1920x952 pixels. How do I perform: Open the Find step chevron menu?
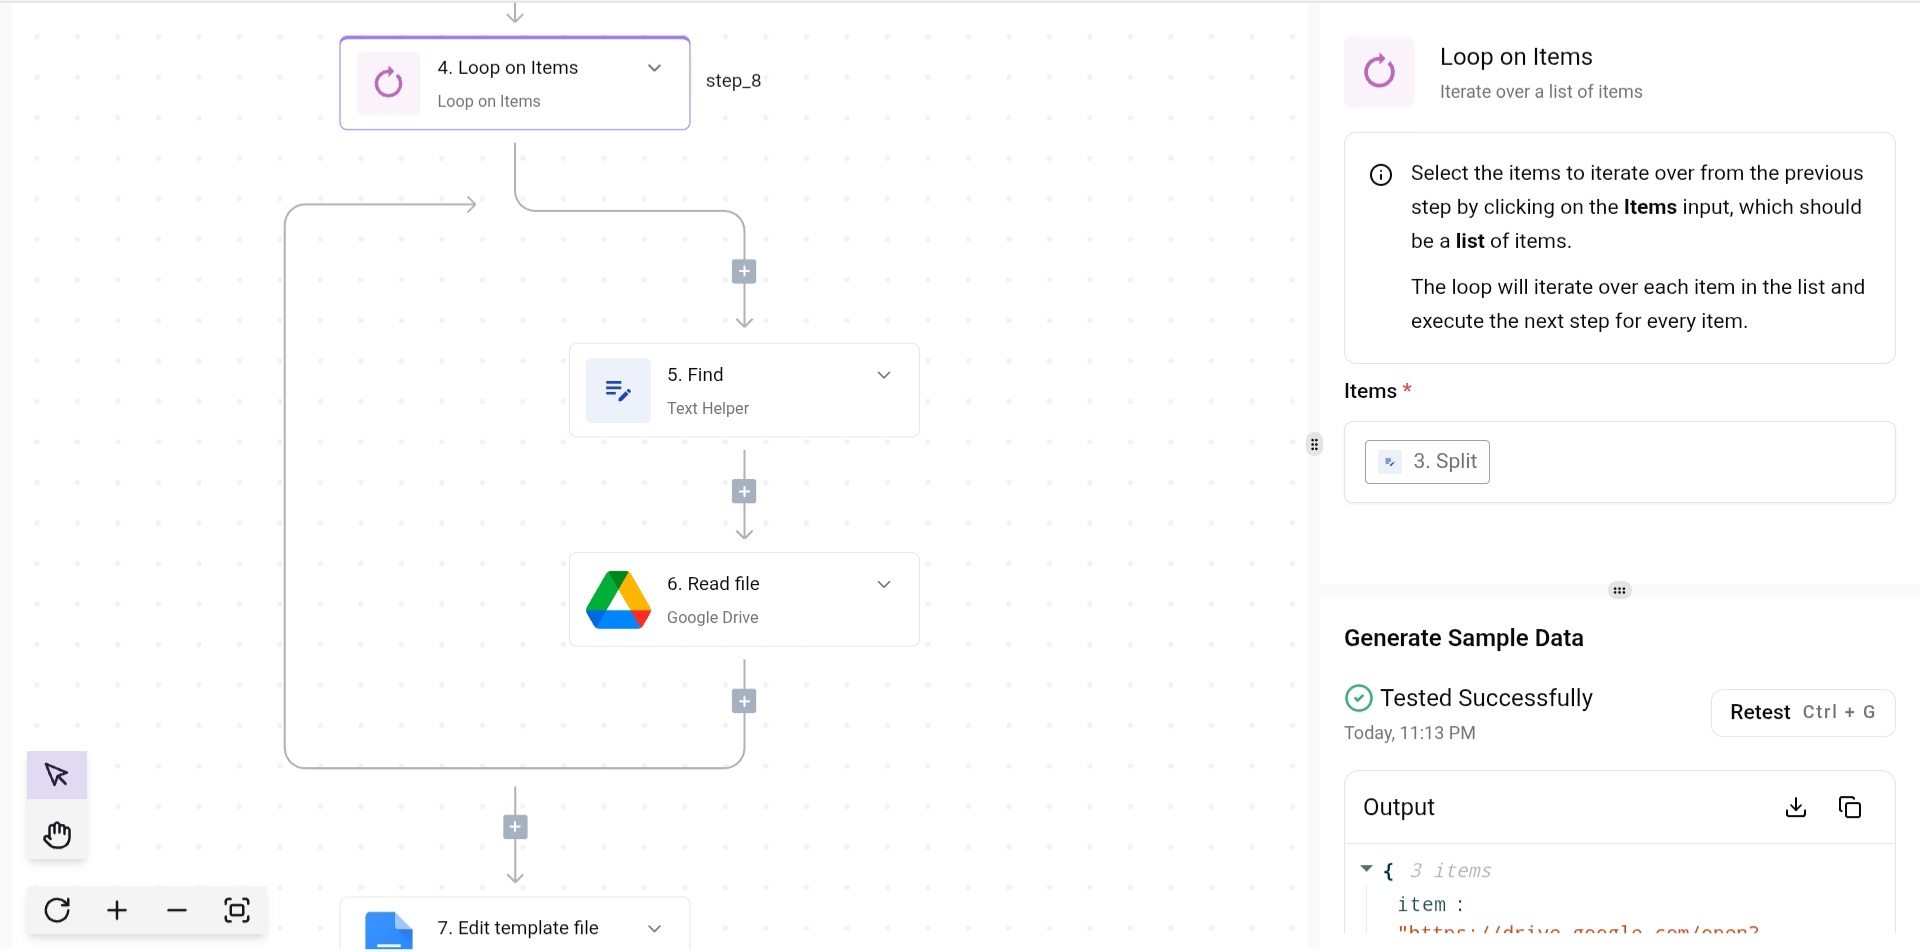[x=884, y=375]
